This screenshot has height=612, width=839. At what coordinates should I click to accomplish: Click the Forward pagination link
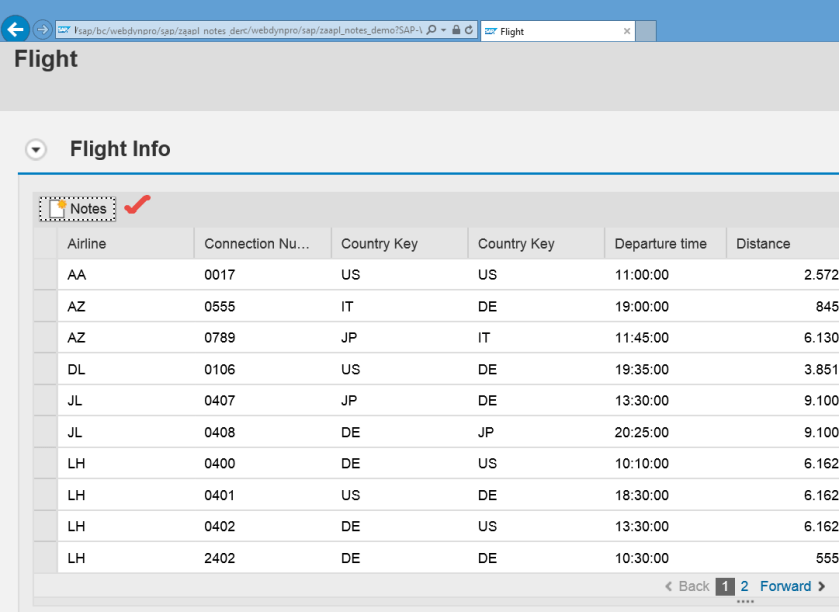click(785, 586)
